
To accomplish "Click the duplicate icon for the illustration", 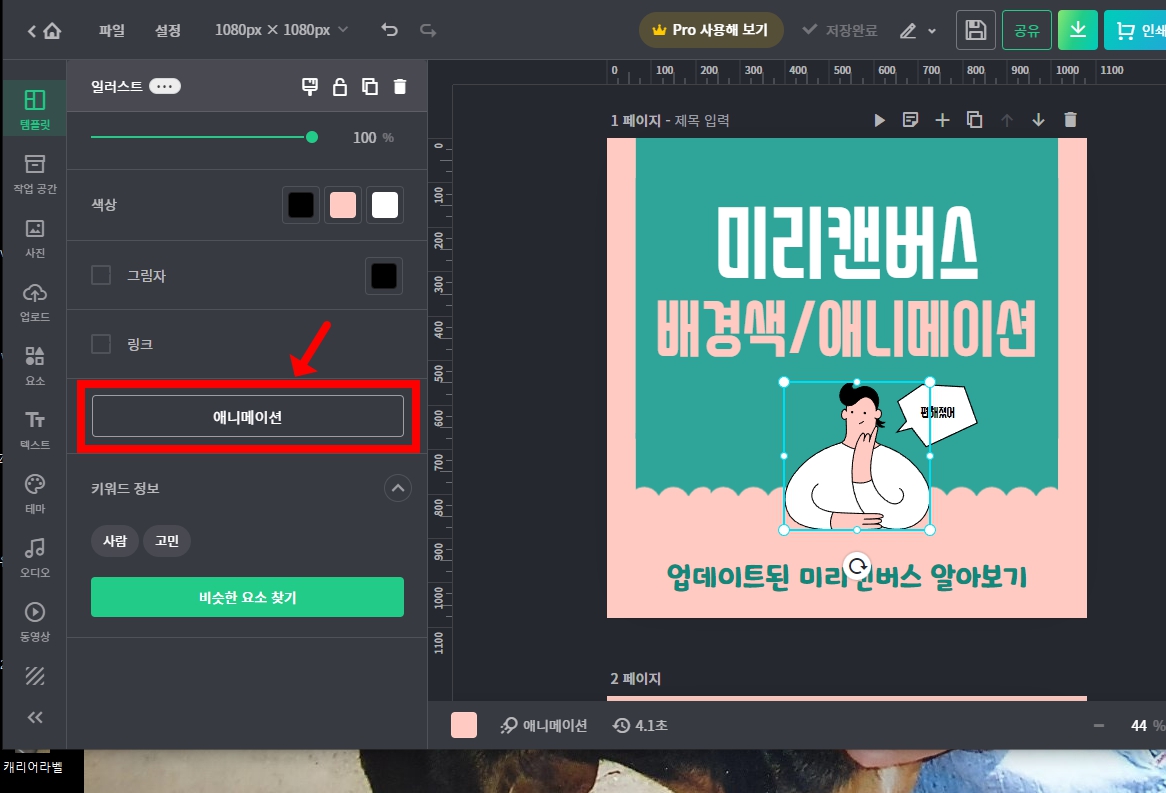I will pos(370,86).
